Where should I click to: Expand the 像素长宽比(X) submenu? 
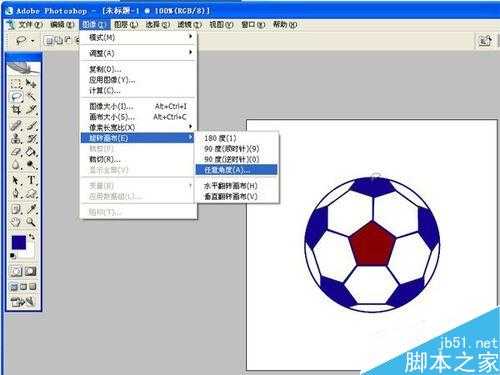[x=138, y=127]
